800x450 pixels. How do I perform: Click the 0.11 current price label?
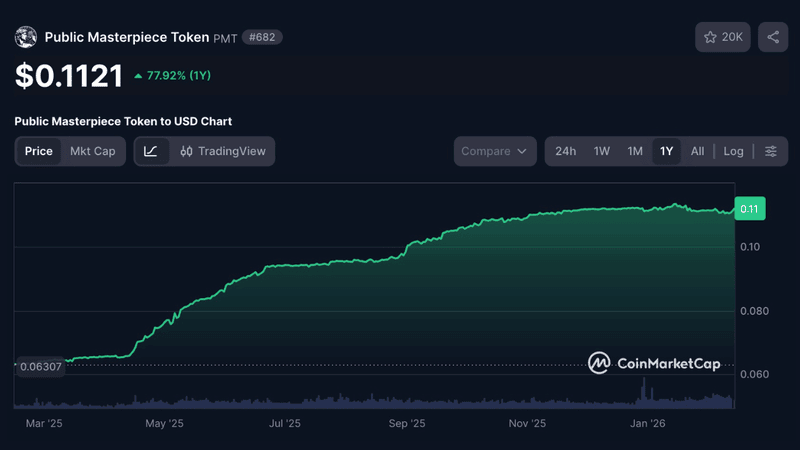point(749,209)
